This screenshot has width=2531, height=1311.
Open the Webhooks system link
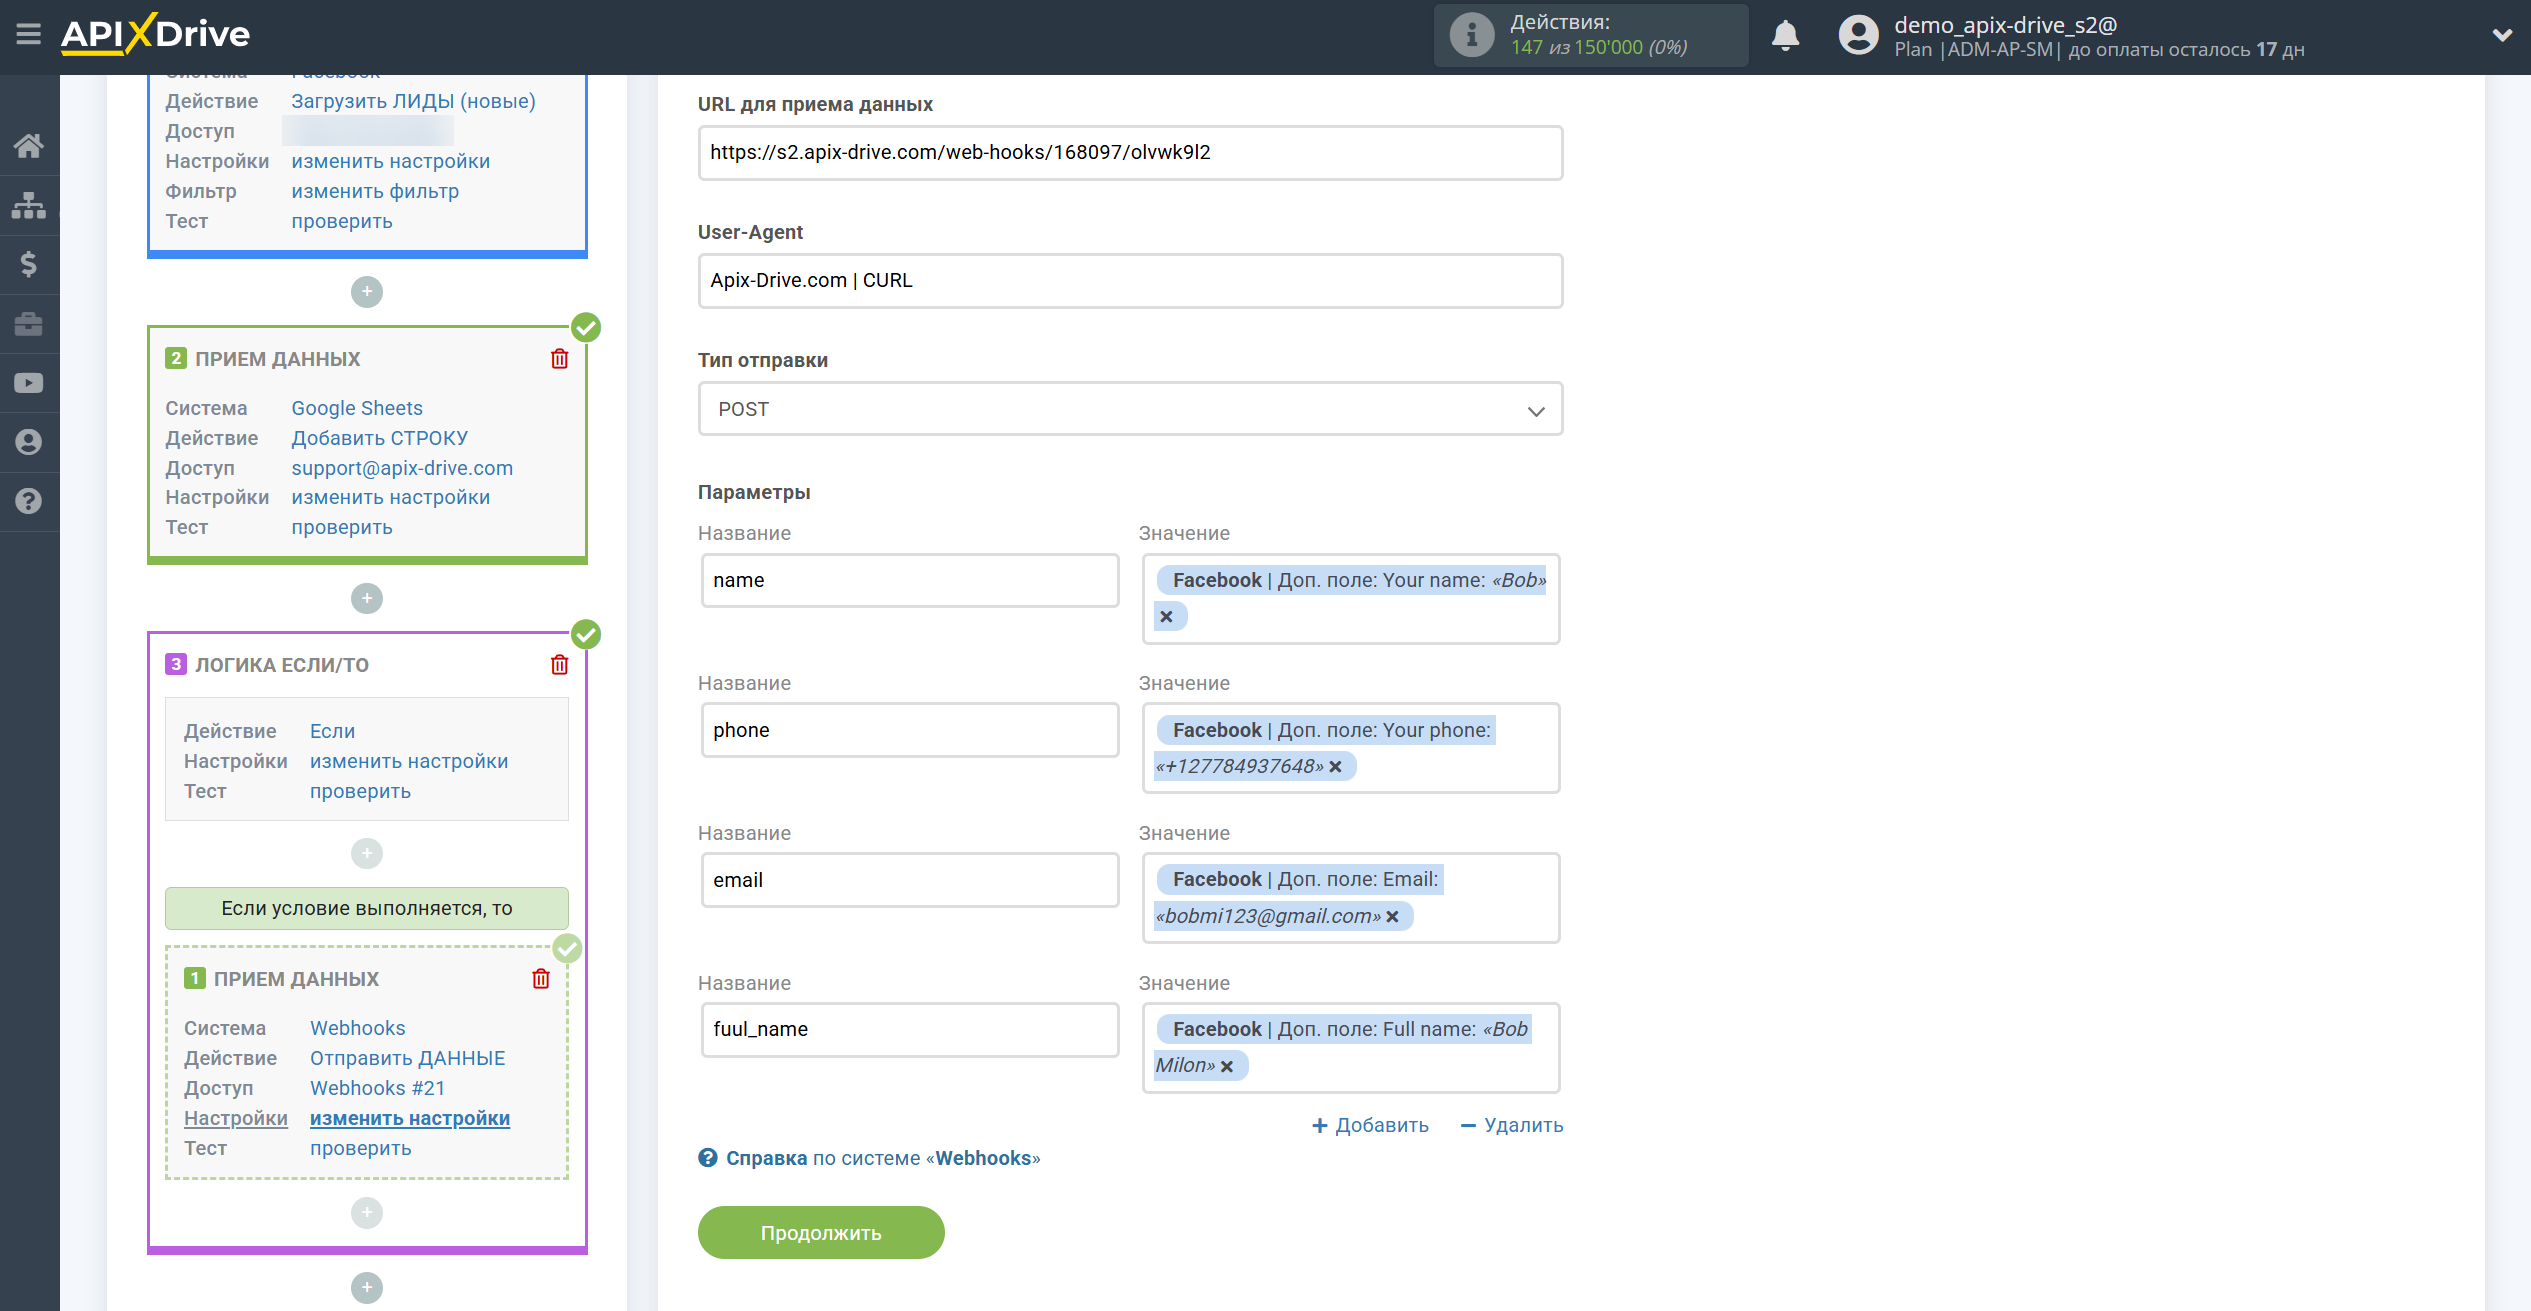[x=357, y=1028]
